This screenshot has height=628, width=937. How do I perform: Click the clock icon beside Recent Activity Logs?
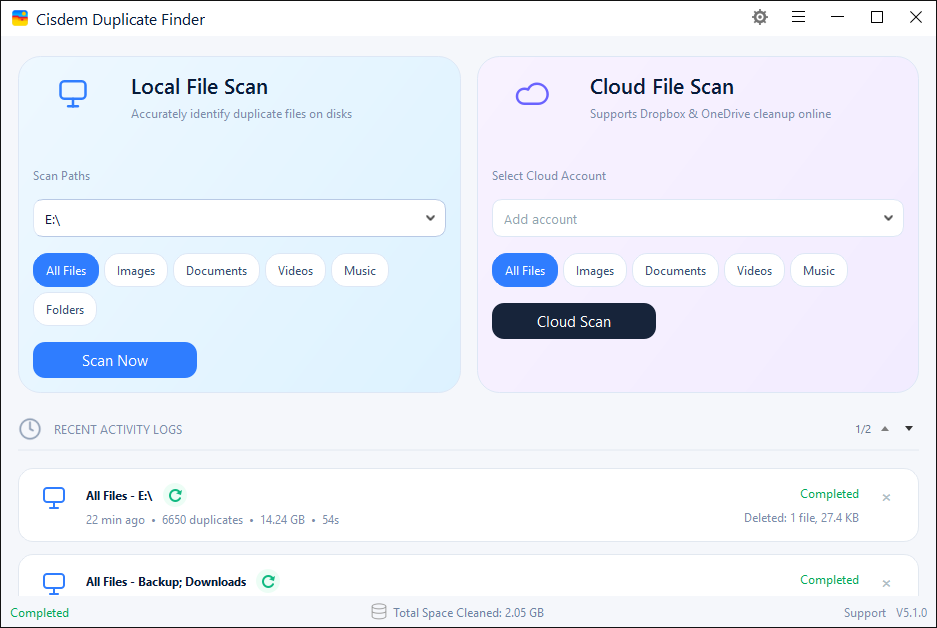coord(30,429)
